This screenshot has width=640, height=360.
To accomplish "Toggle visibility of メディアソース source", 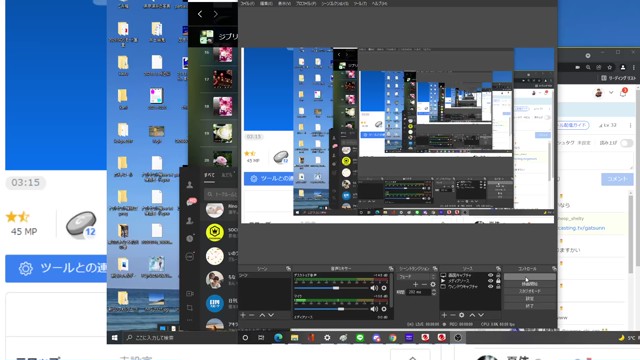I will coord(491,281).
